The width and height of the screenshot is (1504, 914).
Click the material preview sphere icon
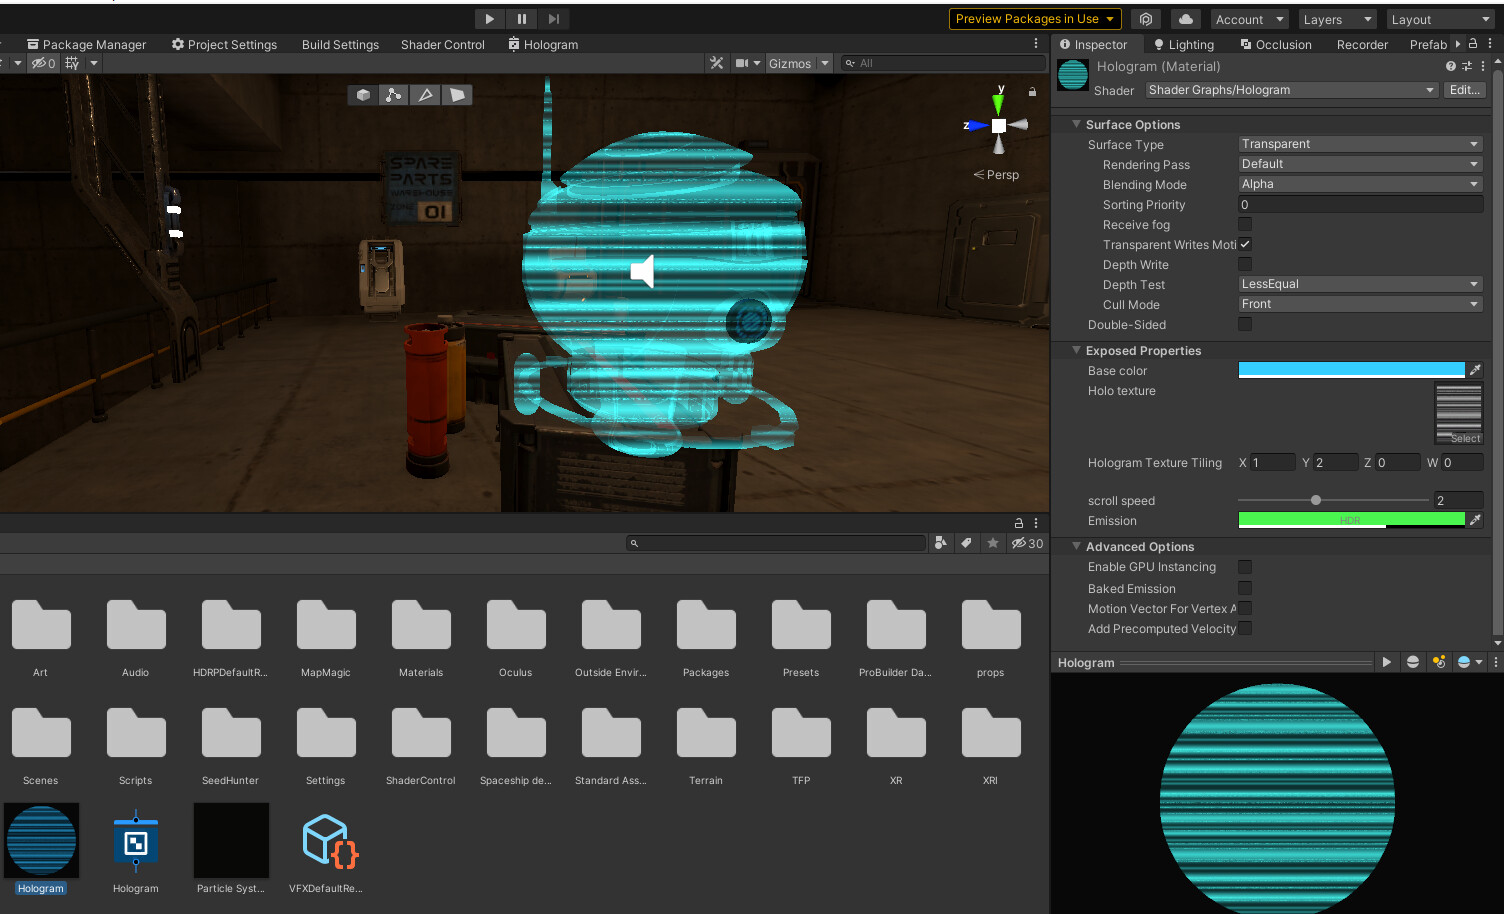1412,661
